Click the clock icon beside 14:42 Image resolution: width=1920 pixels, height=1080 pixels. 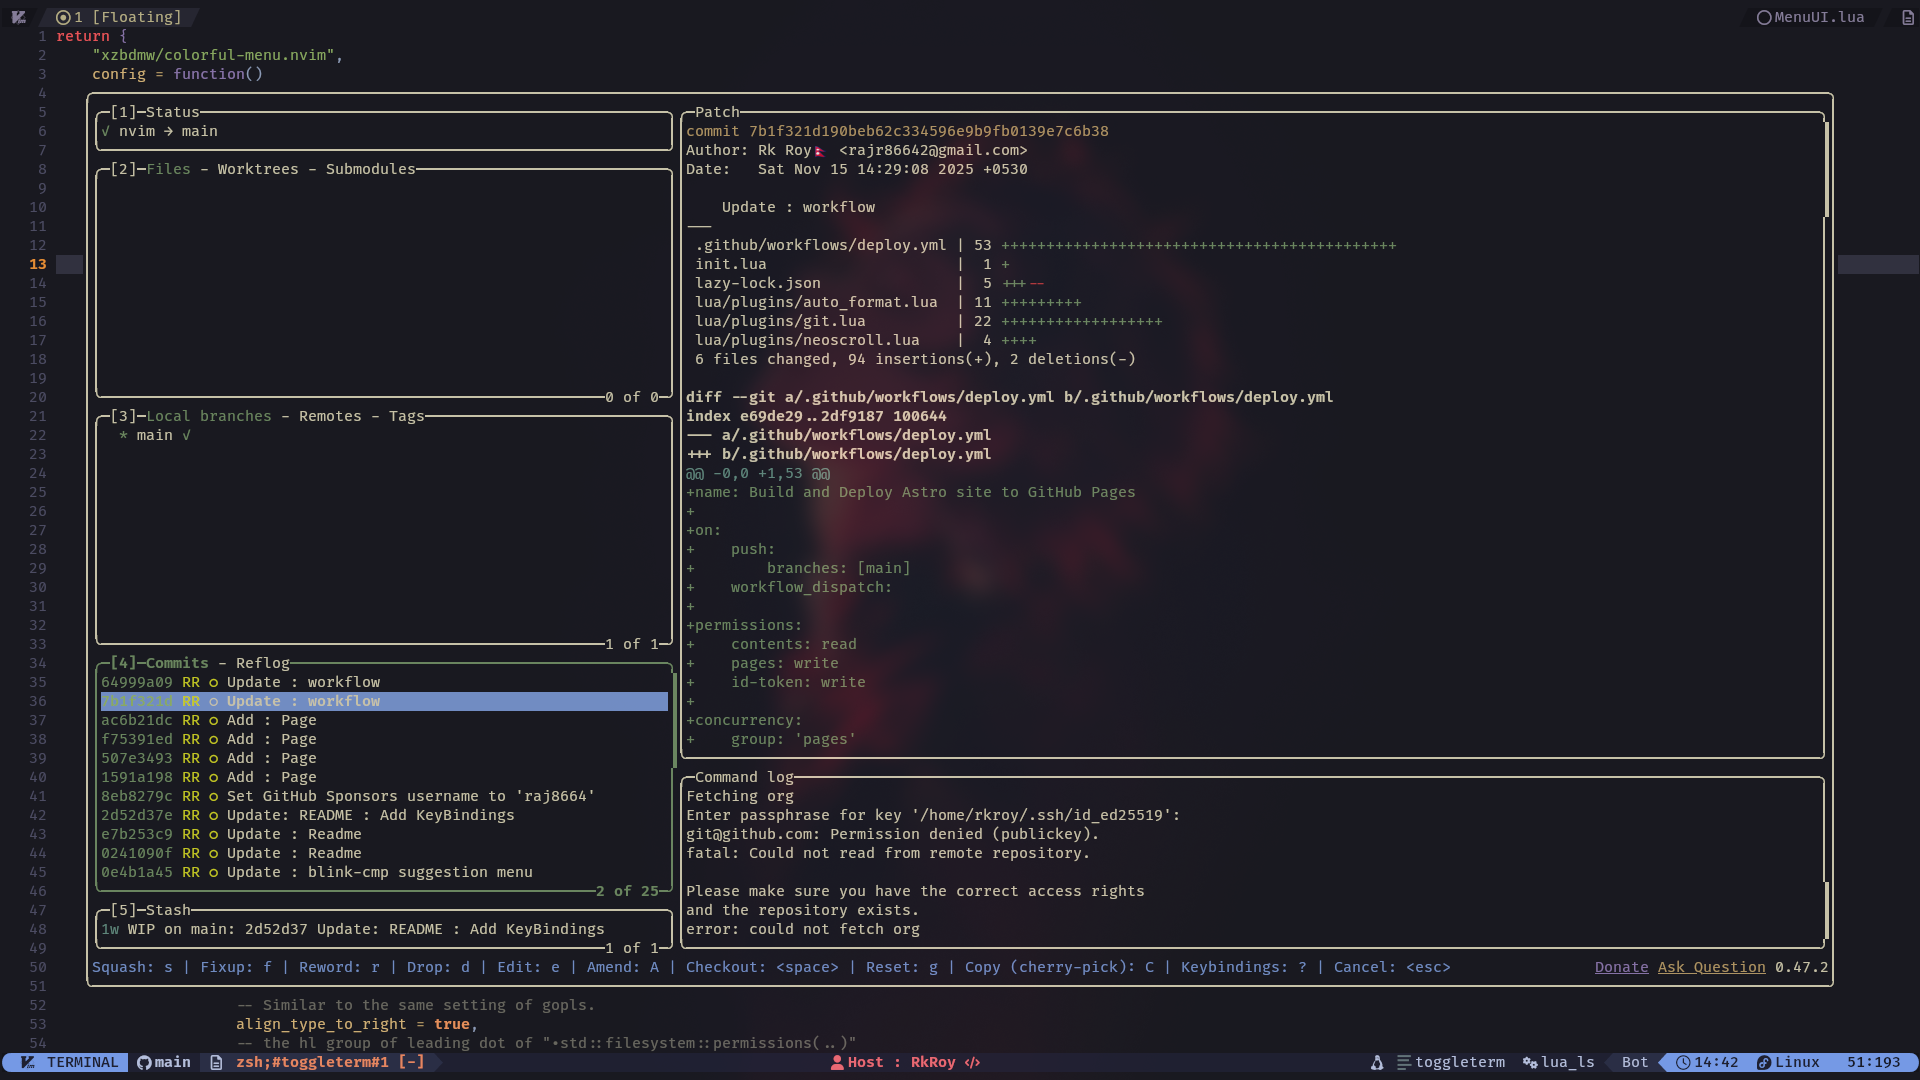(1681, 1063)
